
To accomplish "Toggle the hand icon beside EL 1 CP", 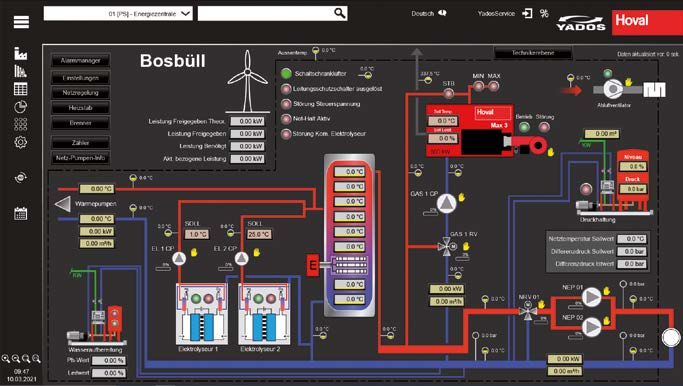I will point(194,252).
